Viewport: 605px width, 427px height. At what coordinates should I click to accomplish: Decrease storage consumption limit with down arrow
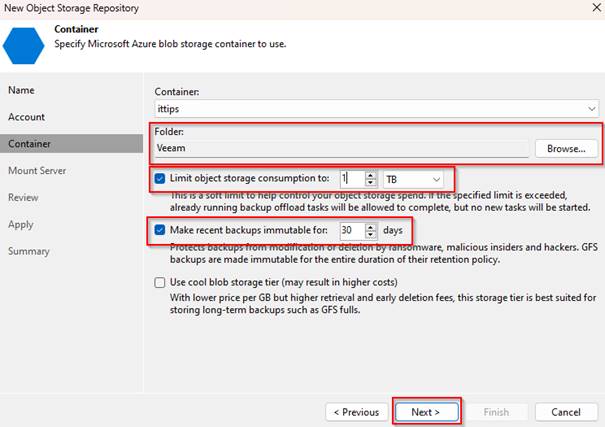(370, 183)
